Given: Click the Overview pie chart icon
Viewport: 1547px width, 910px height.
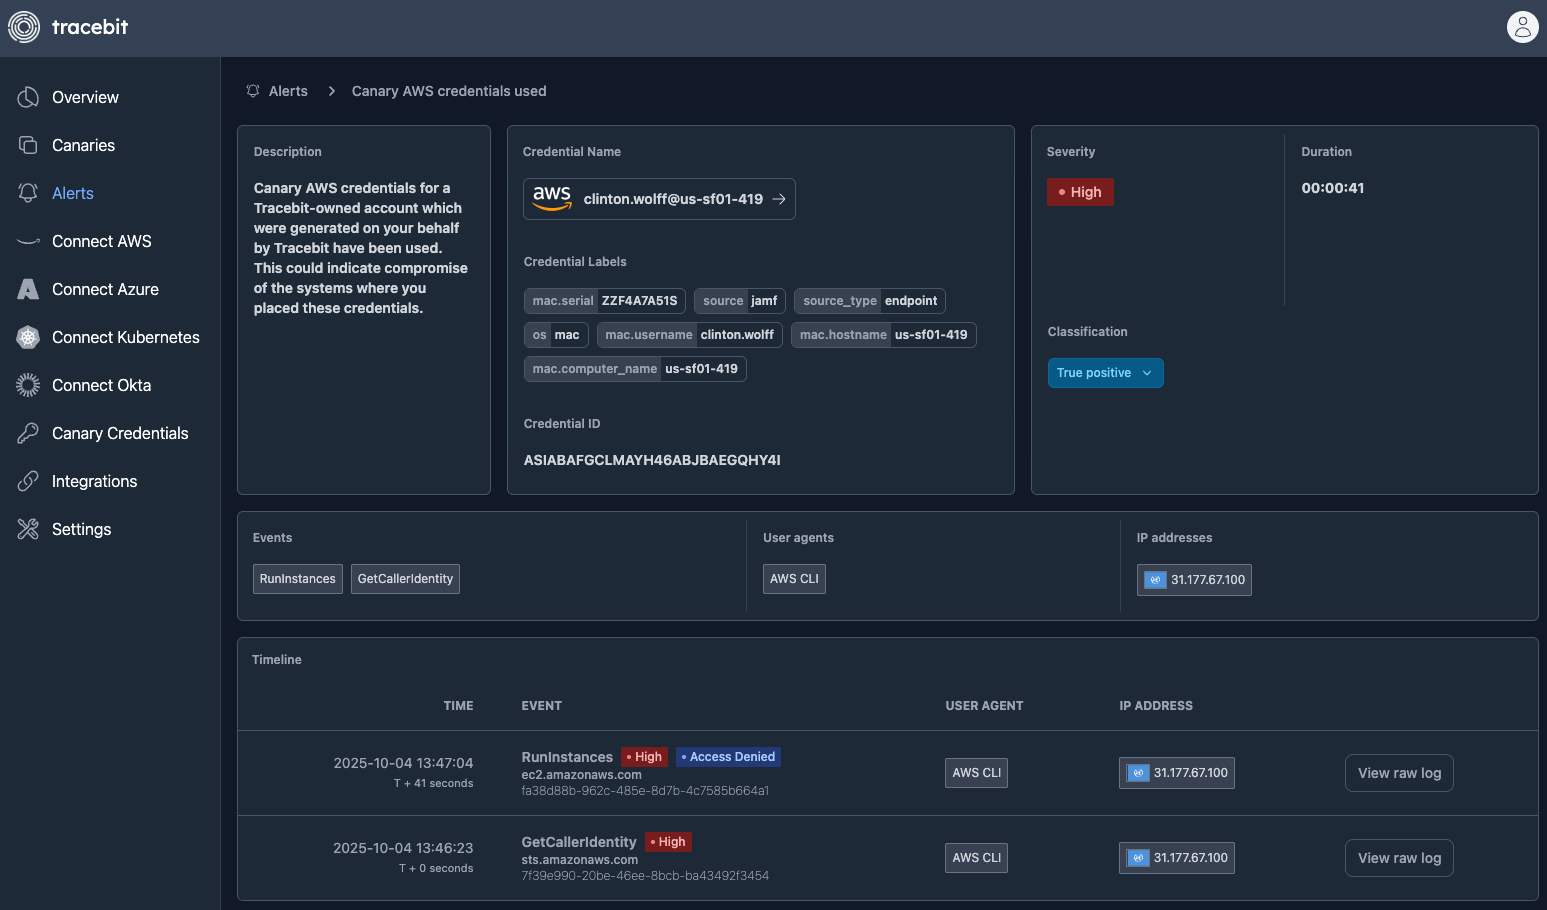Looking at the screenshot, I should 28,97.
